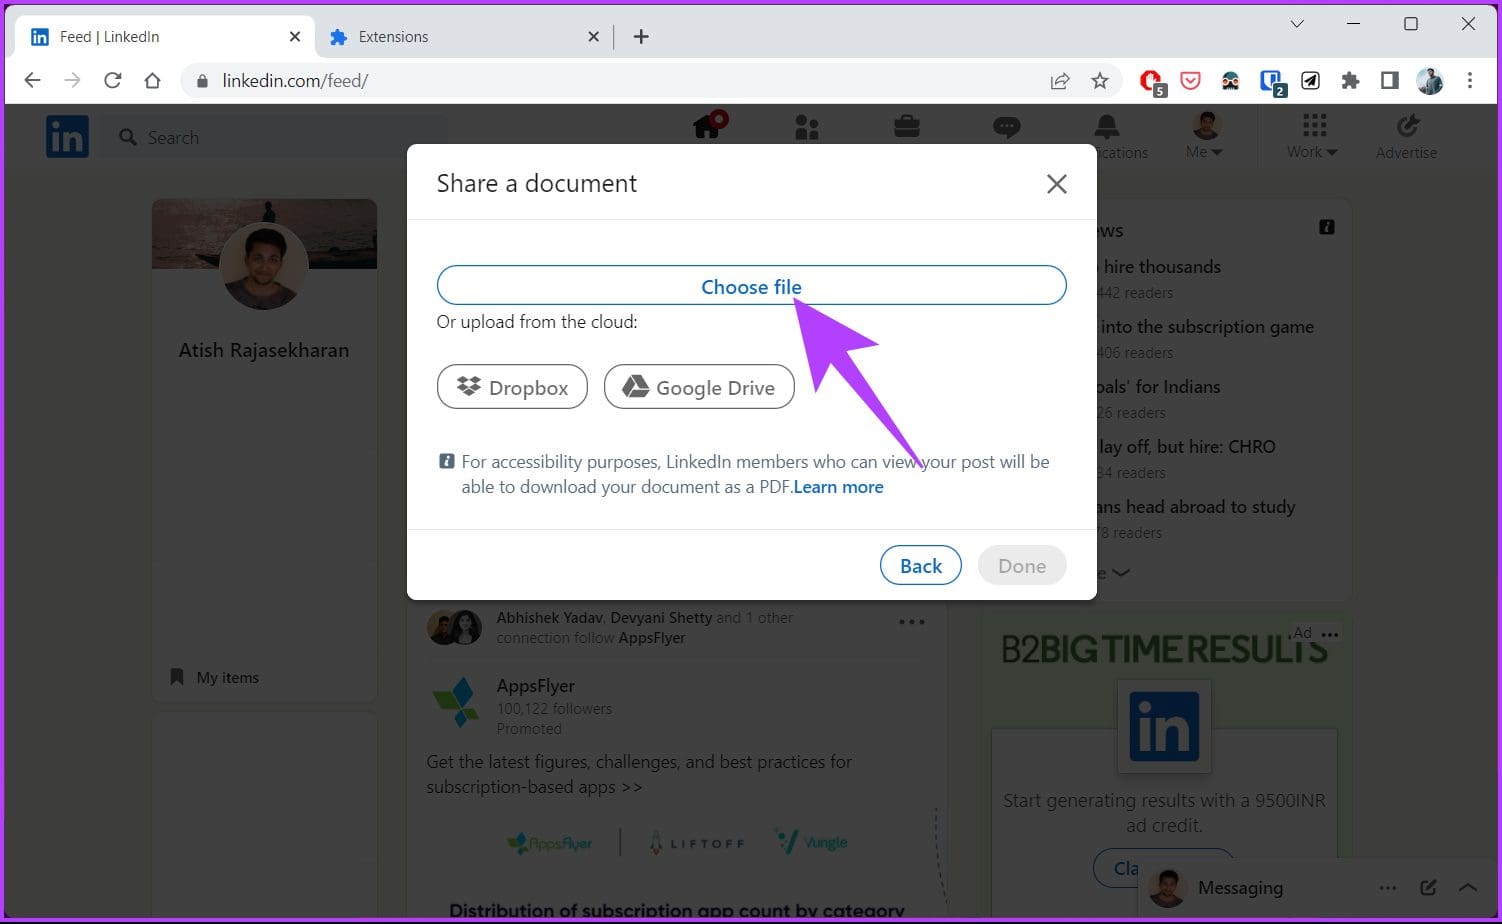Screen dimensions: 1502x924
Task: Open options for AppsFlyer post
Action: click(x=911, y=622)
